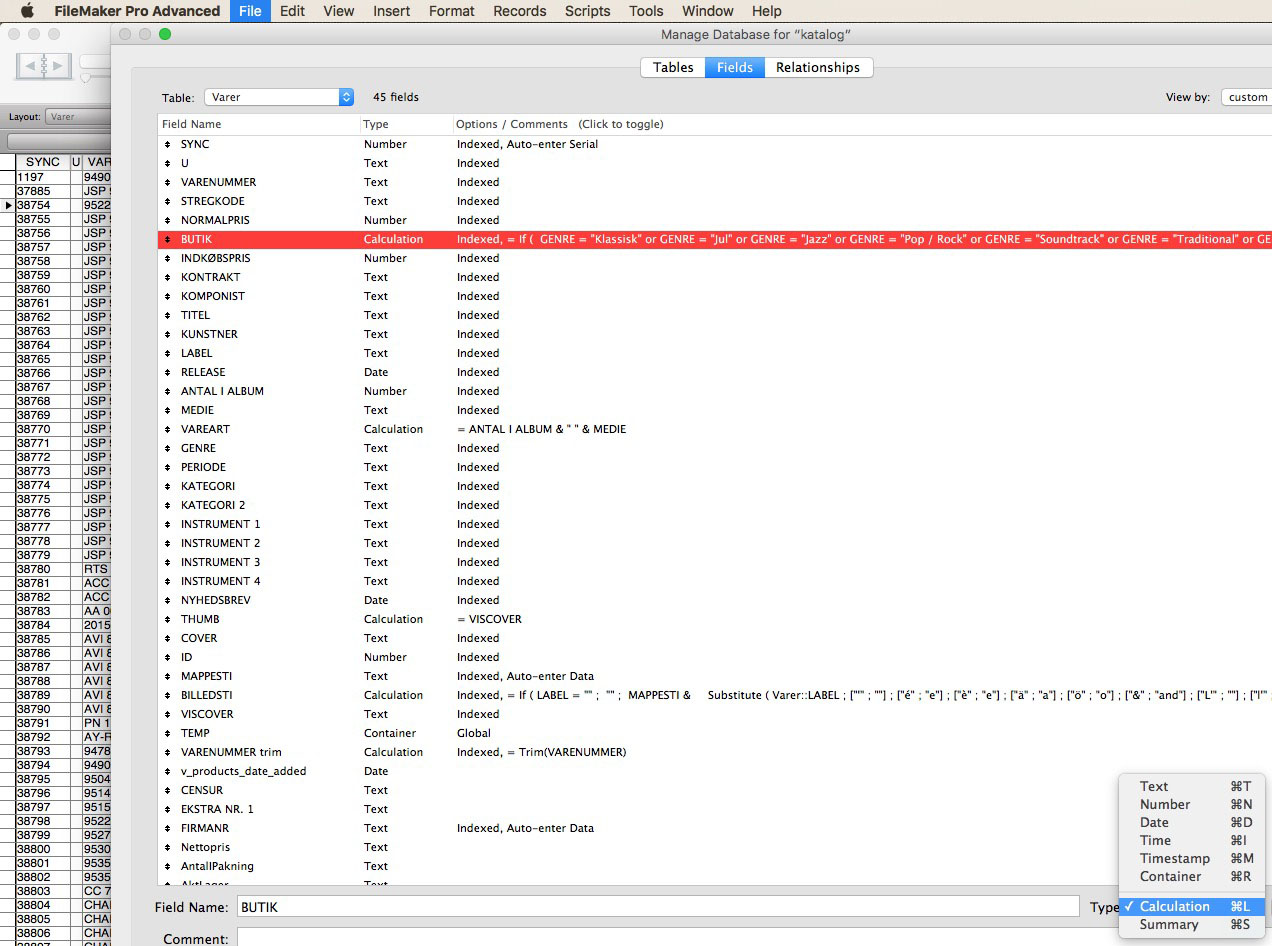This screenshot has height=946, width=1272.
Task: Open the Help menu
Action: [766, 11]
